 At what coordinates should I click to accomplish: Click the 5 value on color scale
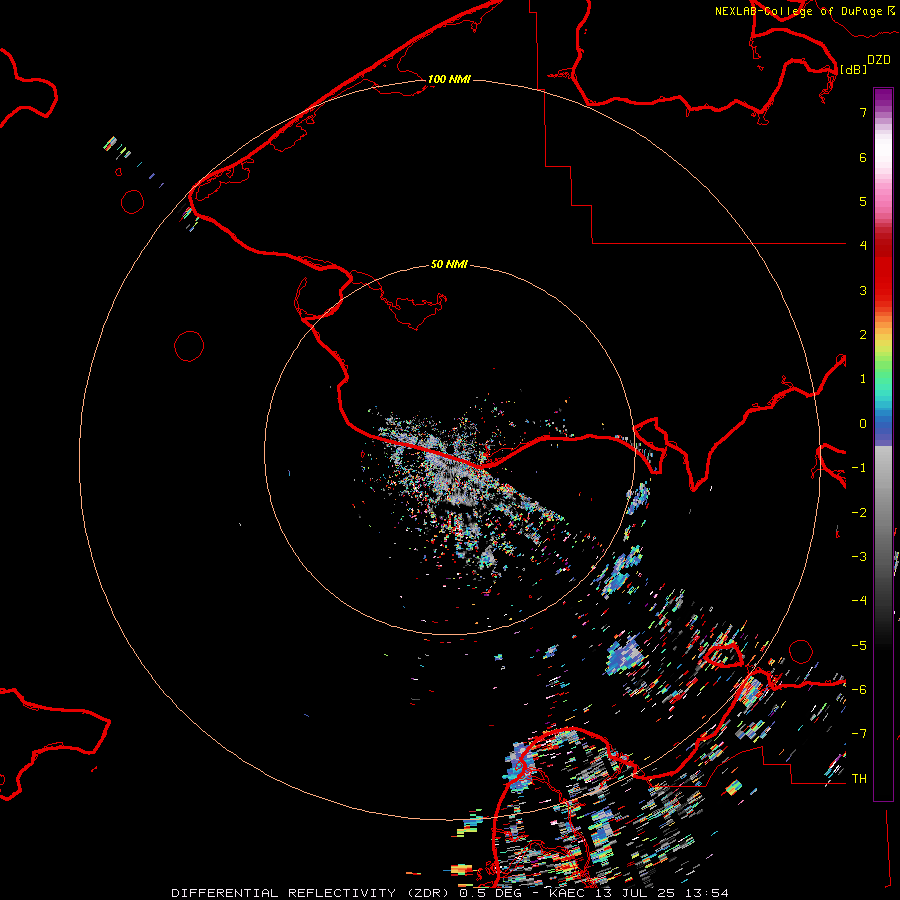[863, 201]
